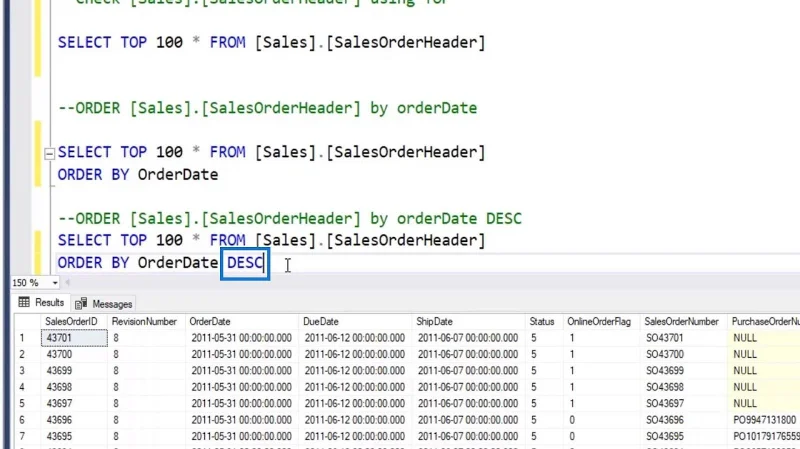Click the OnlineOrderFlag column header
The width and height of the screenshot is (800, 449).
[602, 321]
